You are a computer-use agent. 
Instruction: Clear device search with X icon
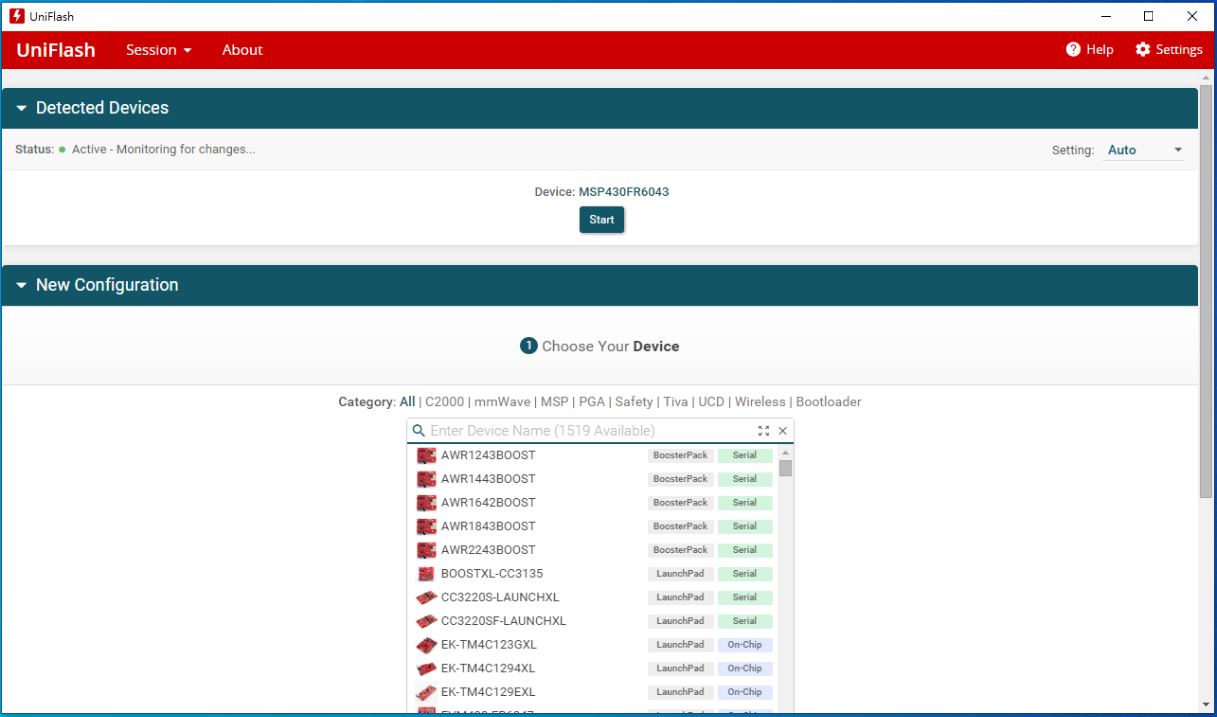[783, 431]
